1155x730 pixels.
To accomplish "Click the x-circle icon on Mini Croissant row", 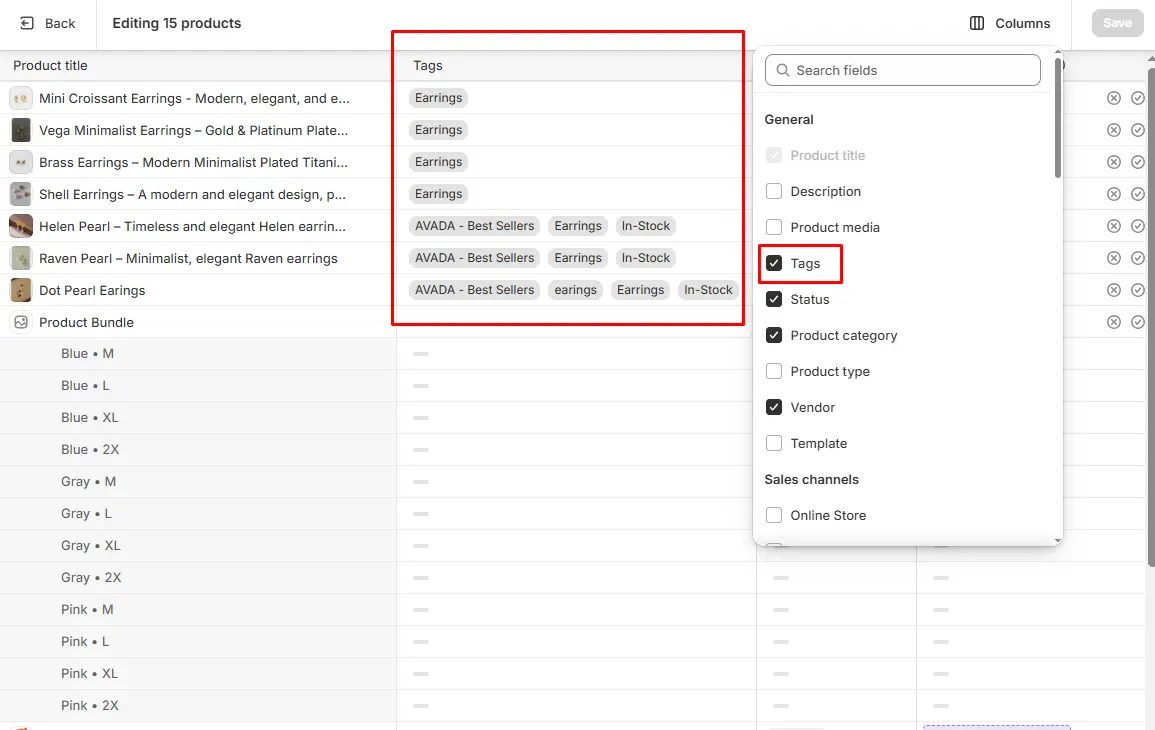I will [x=1114, y=97].
